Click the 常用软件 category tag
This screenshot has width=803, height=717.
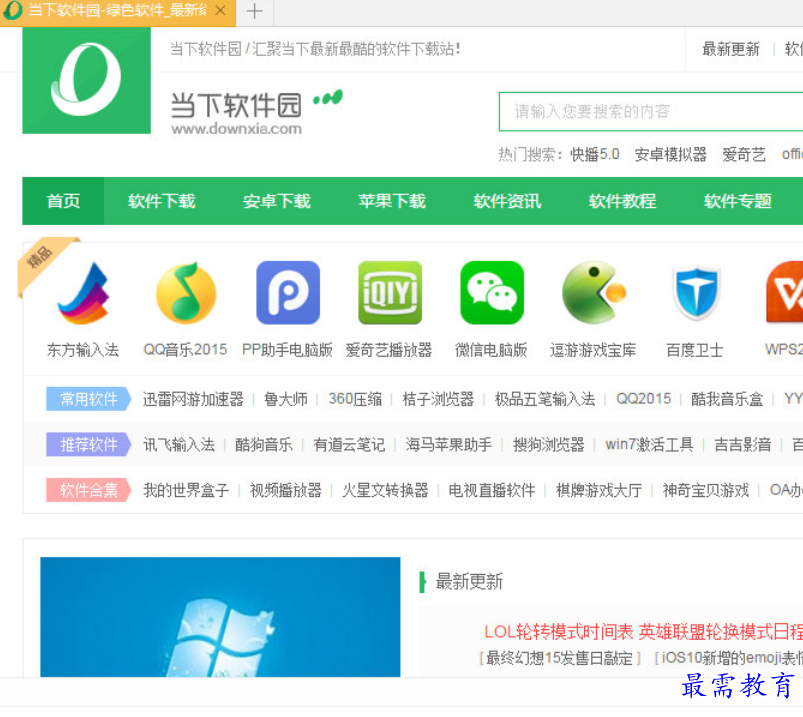click(x=89, y=399)
